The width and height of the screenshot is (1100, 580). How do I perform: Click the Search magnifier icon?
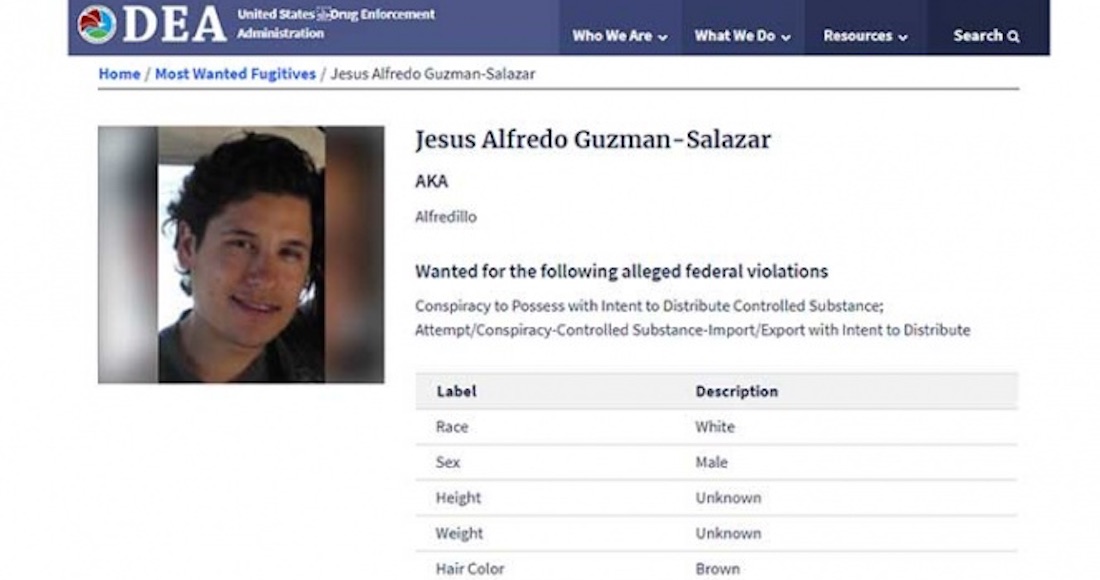tap(1014, 36)
